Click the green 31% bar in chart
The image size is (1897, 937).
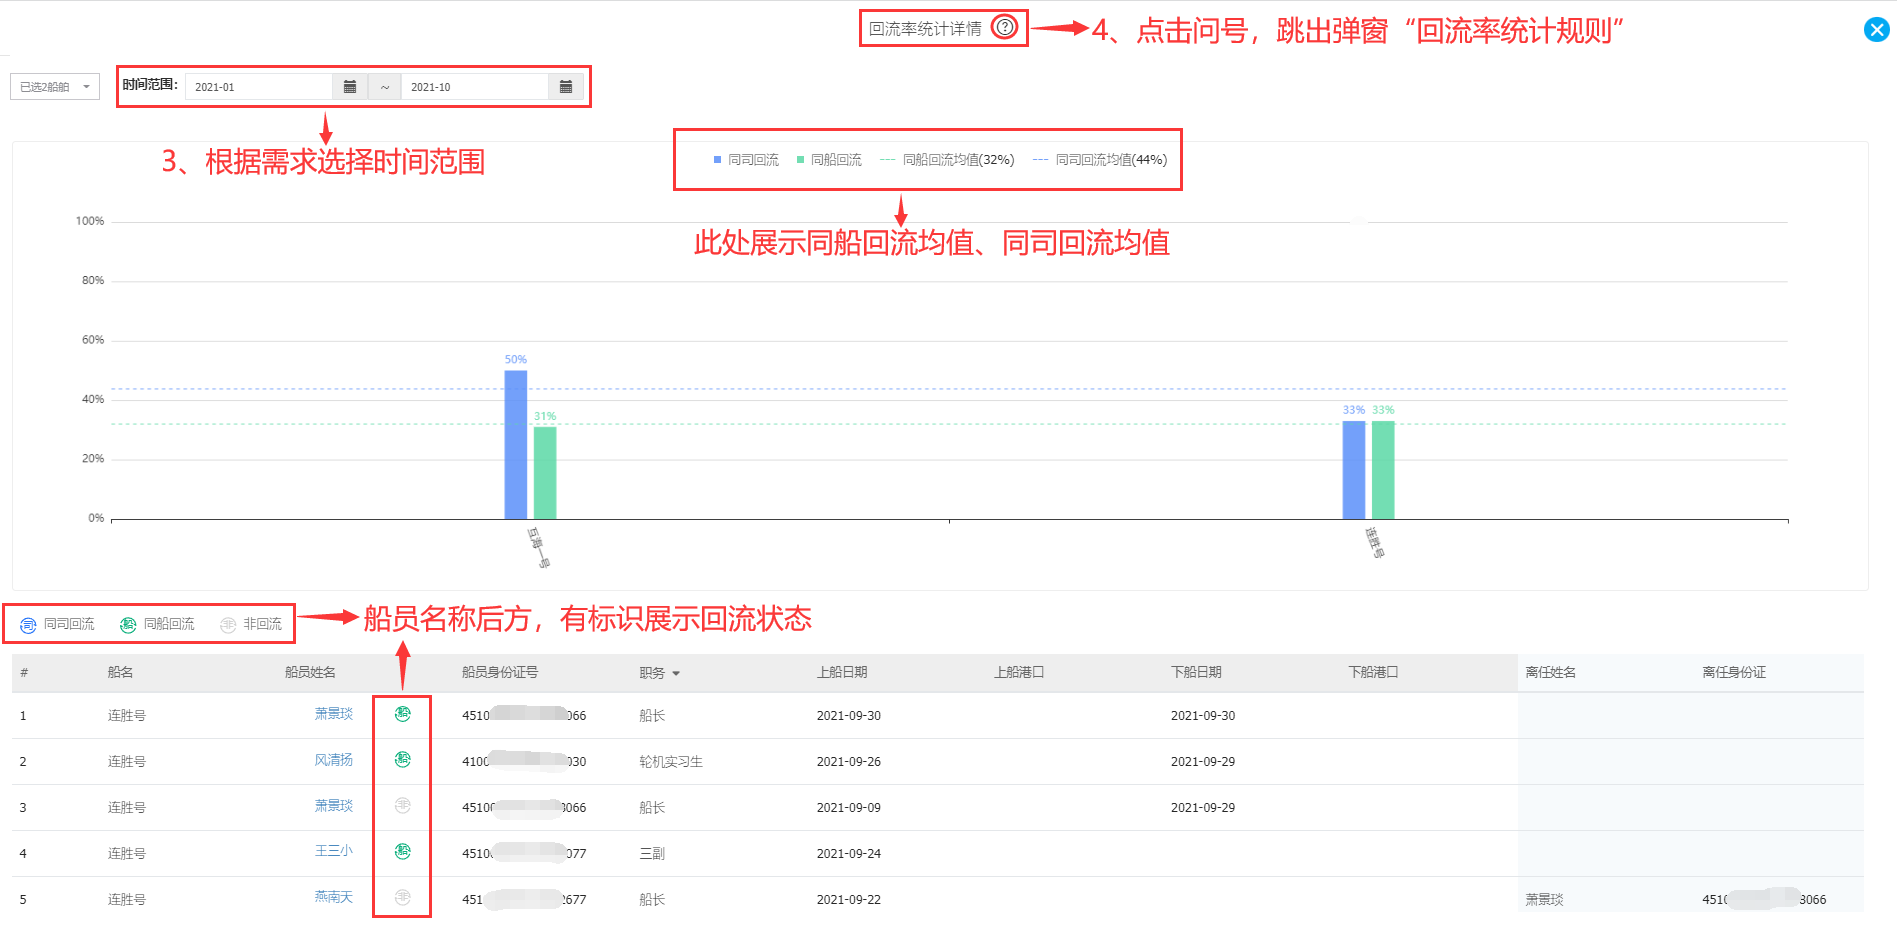(545, 473)
